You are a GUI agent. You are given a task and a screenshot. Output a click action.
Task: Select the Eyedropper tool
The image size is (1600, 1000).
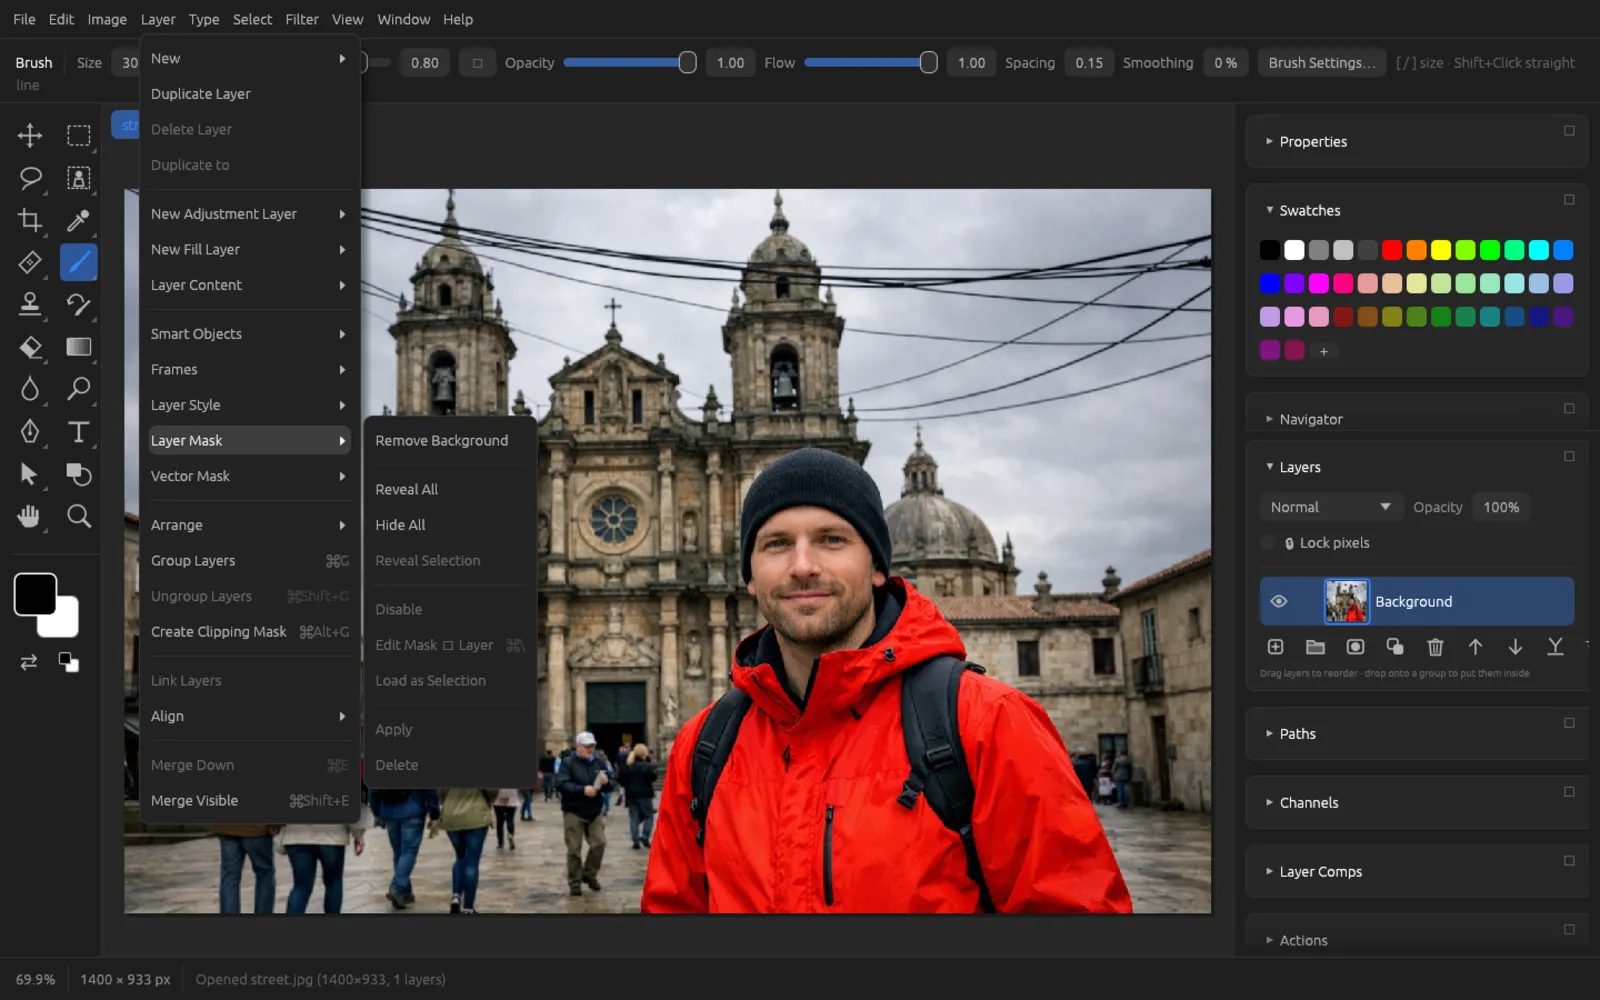(x=78, y=220)
